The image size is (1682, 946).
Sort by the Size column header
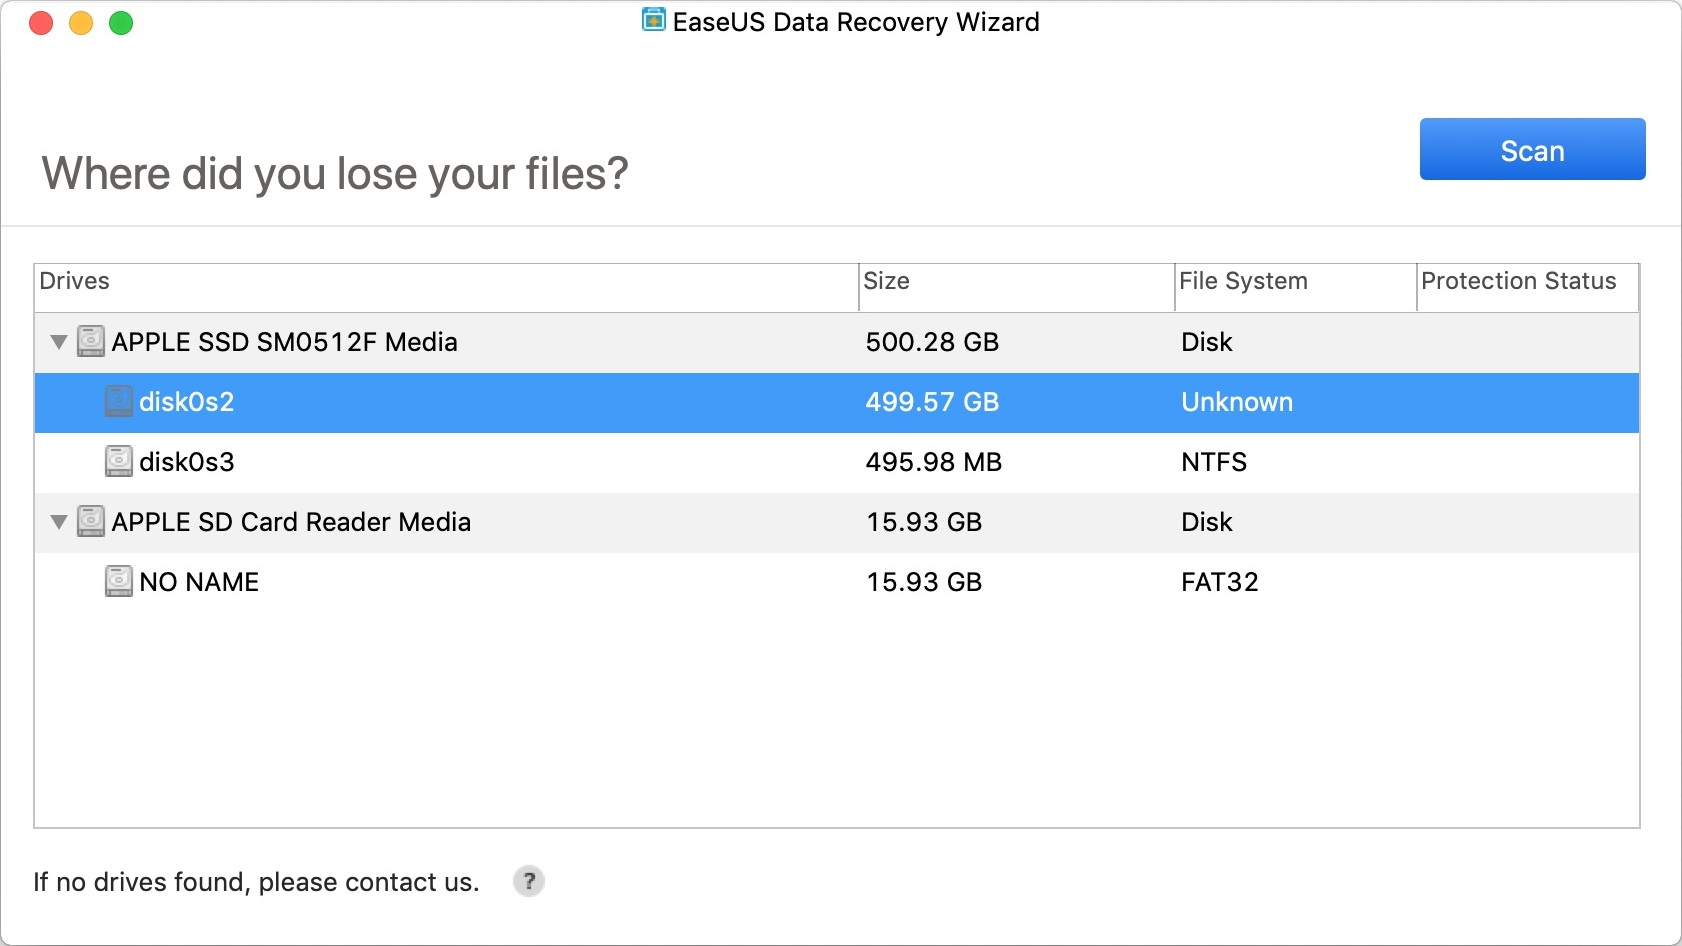coord(1015,282)
